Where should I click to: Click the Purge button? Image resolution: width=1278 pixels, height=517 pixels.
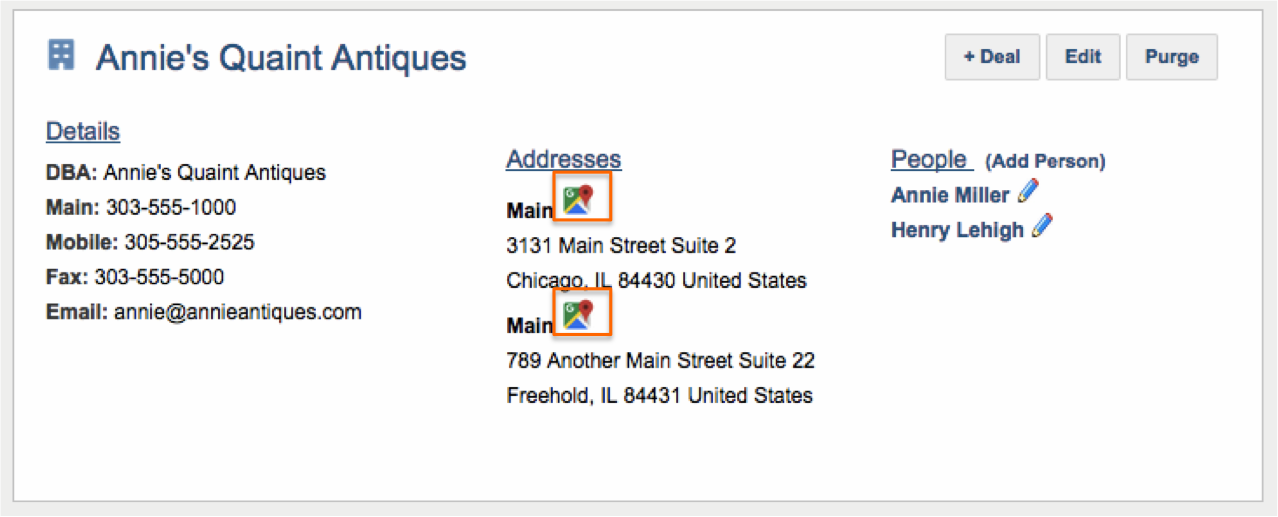(1172, 57)
